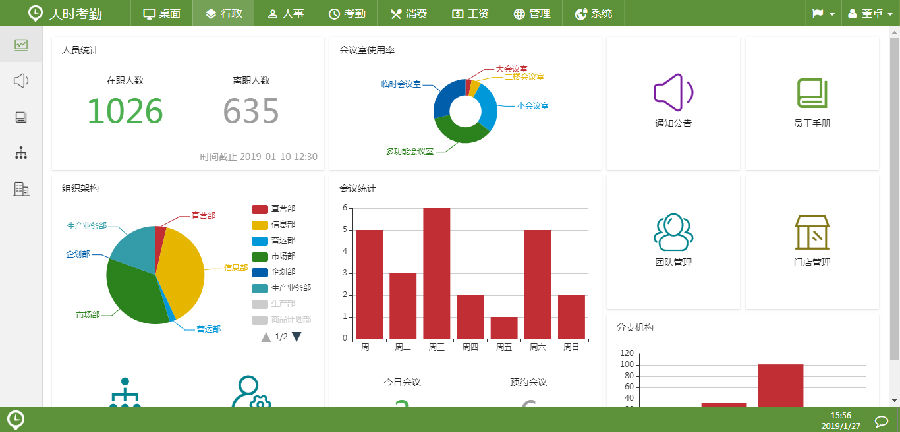
Task: Open the 工资 menu in top navigation
Action: (471, 14)
